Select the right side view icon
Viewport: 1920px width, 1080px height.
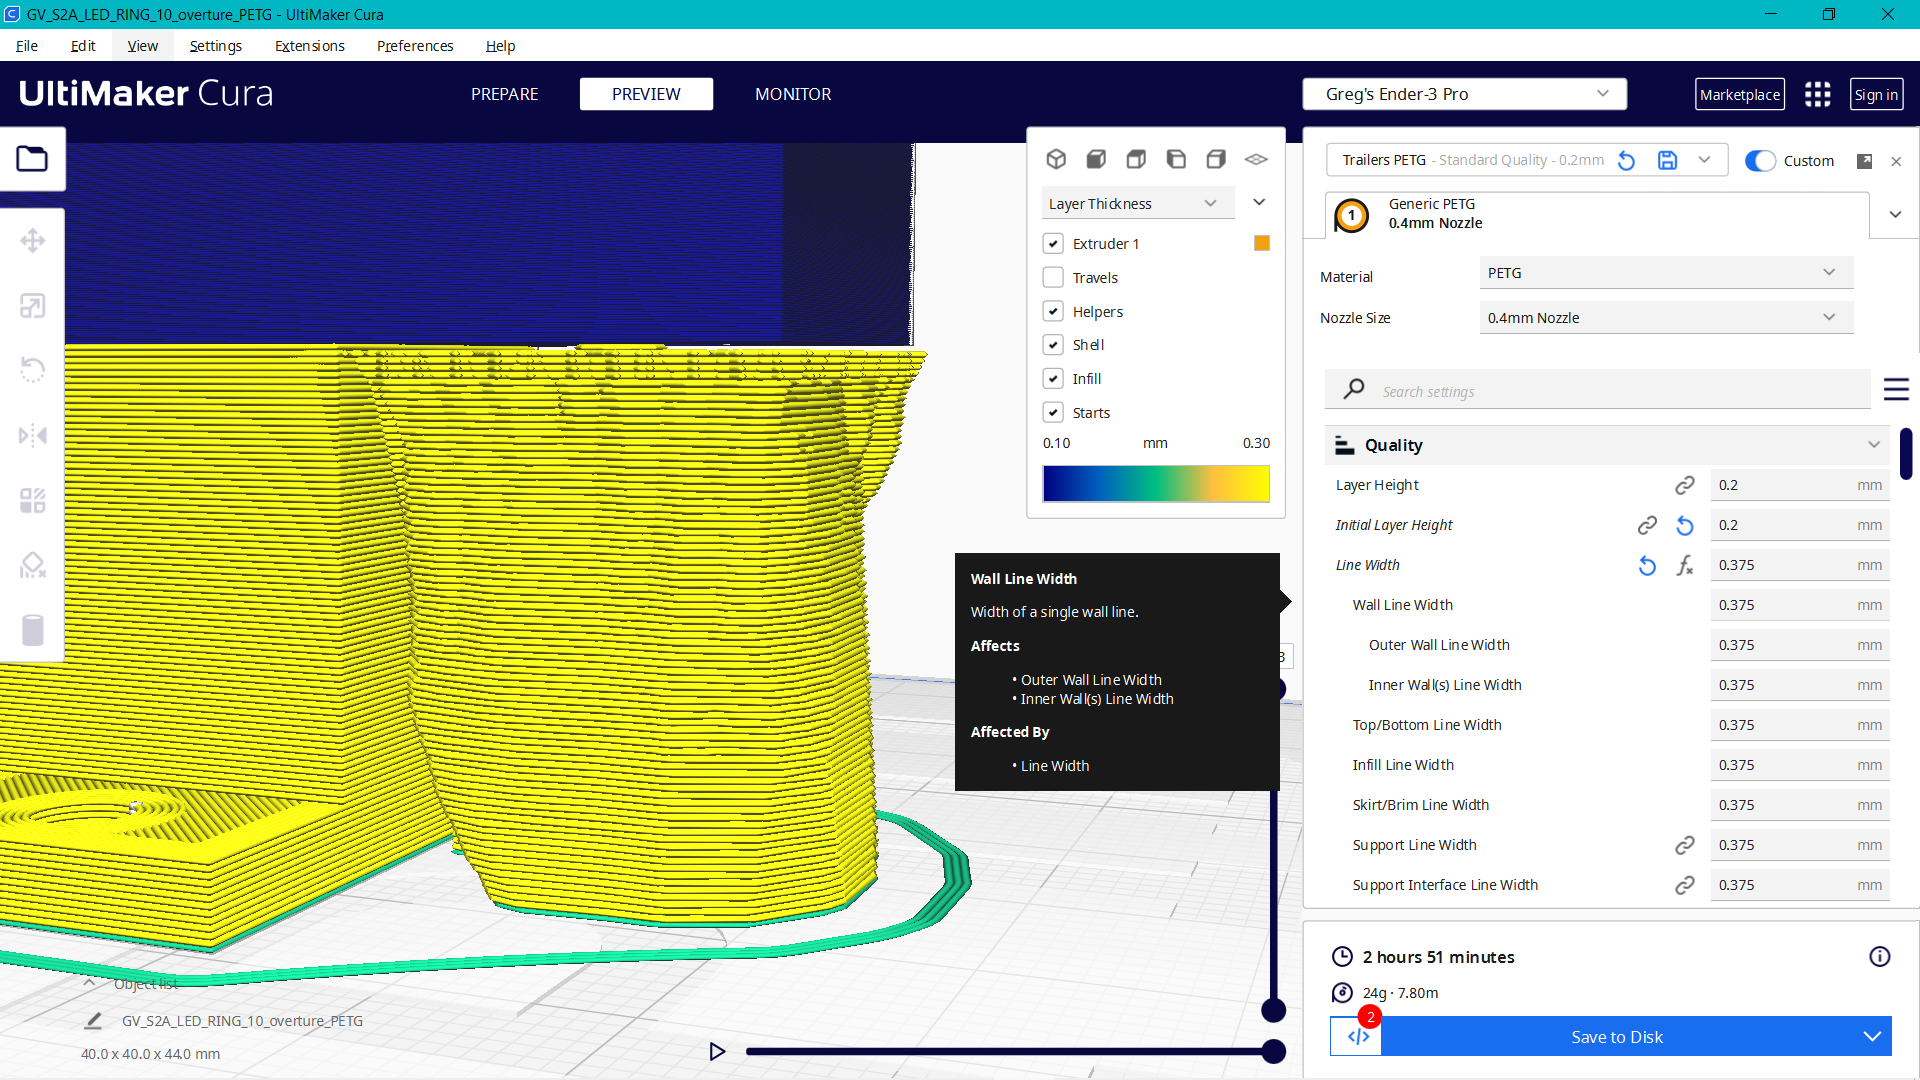(1216, 159)
